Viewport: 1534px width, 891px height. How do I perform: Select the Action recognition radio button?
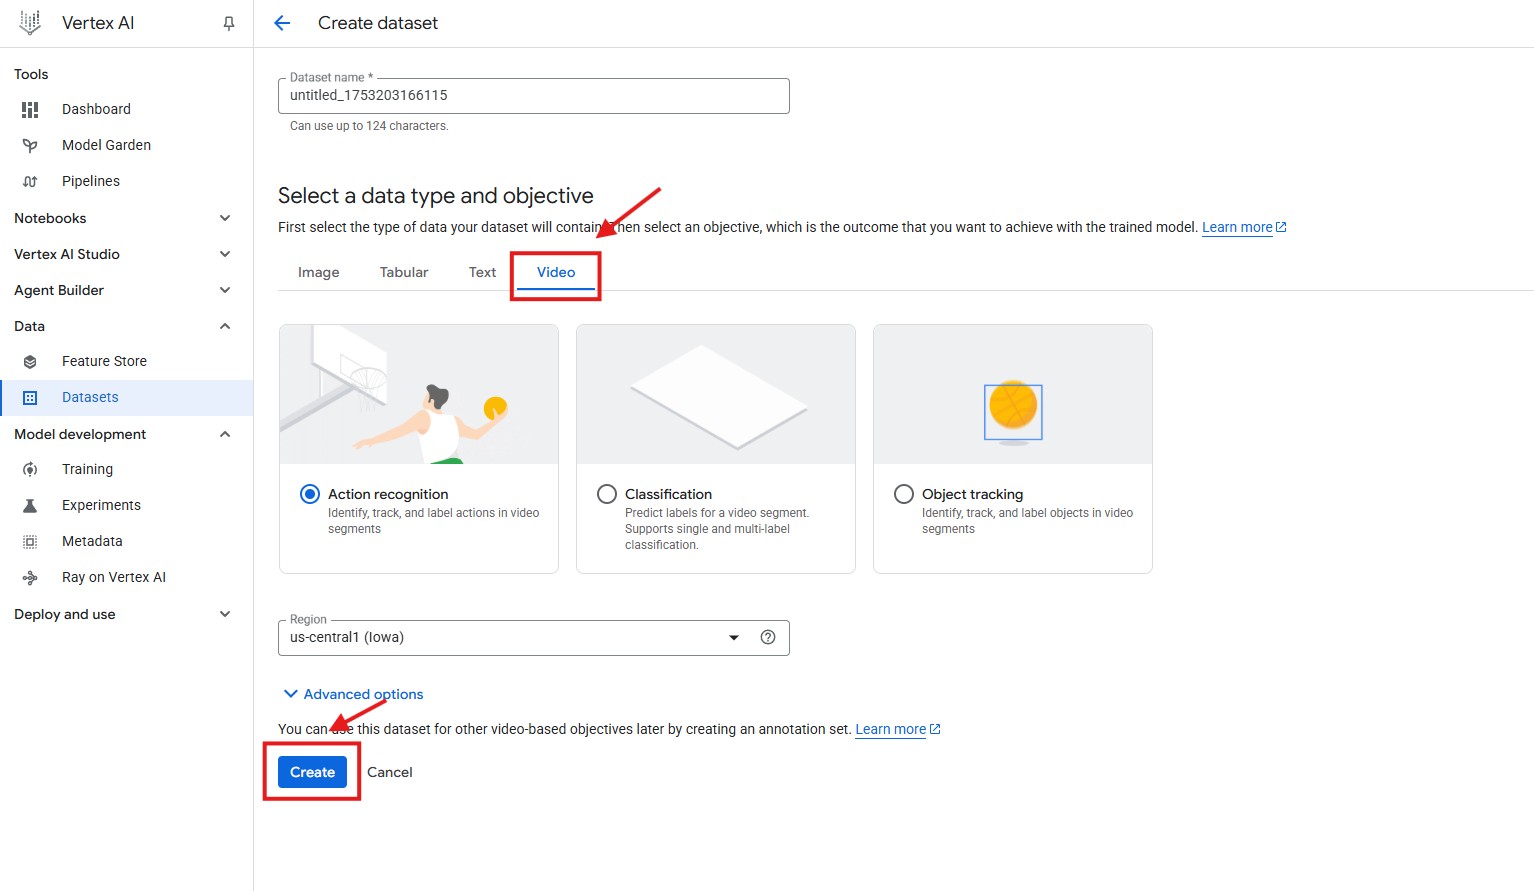310,494
